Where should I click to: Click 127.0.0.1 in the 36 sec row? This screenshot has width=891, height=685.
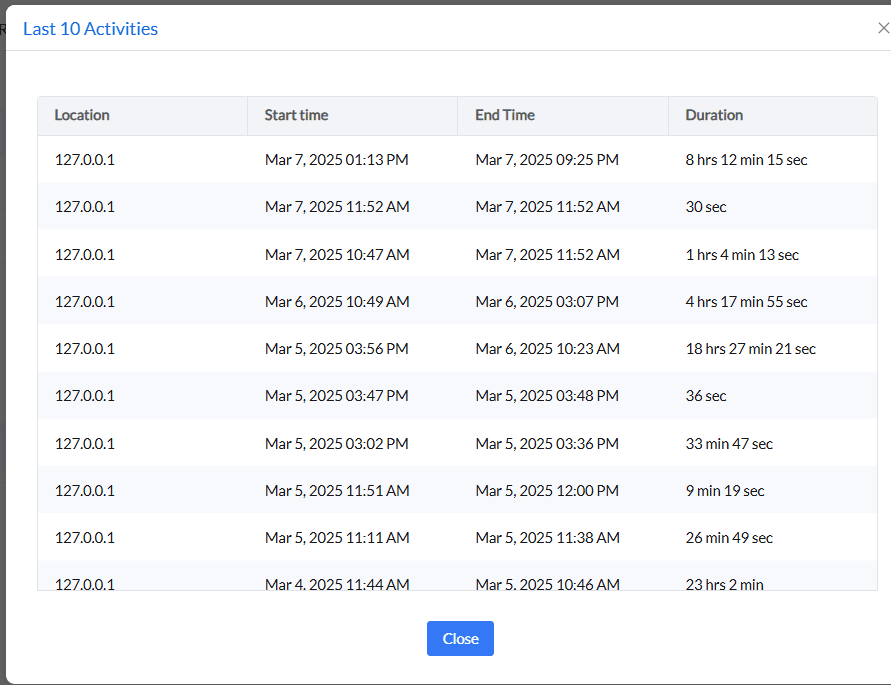coord(84,396)
